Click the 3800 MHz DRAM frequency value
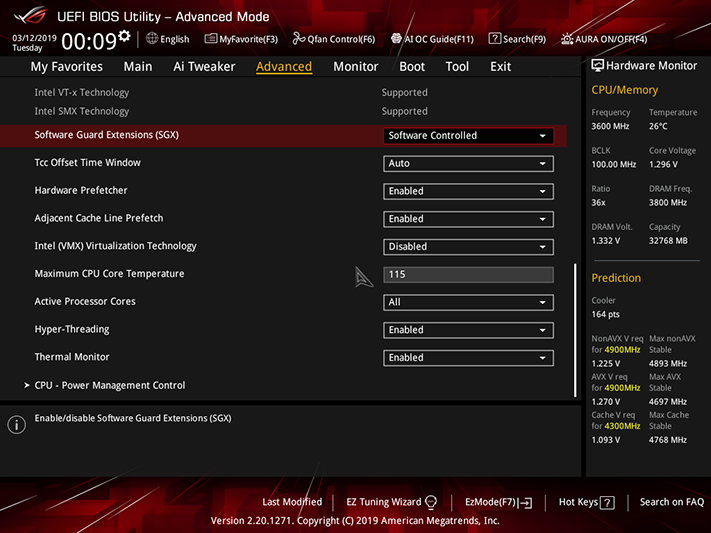 tap(668, 203)
